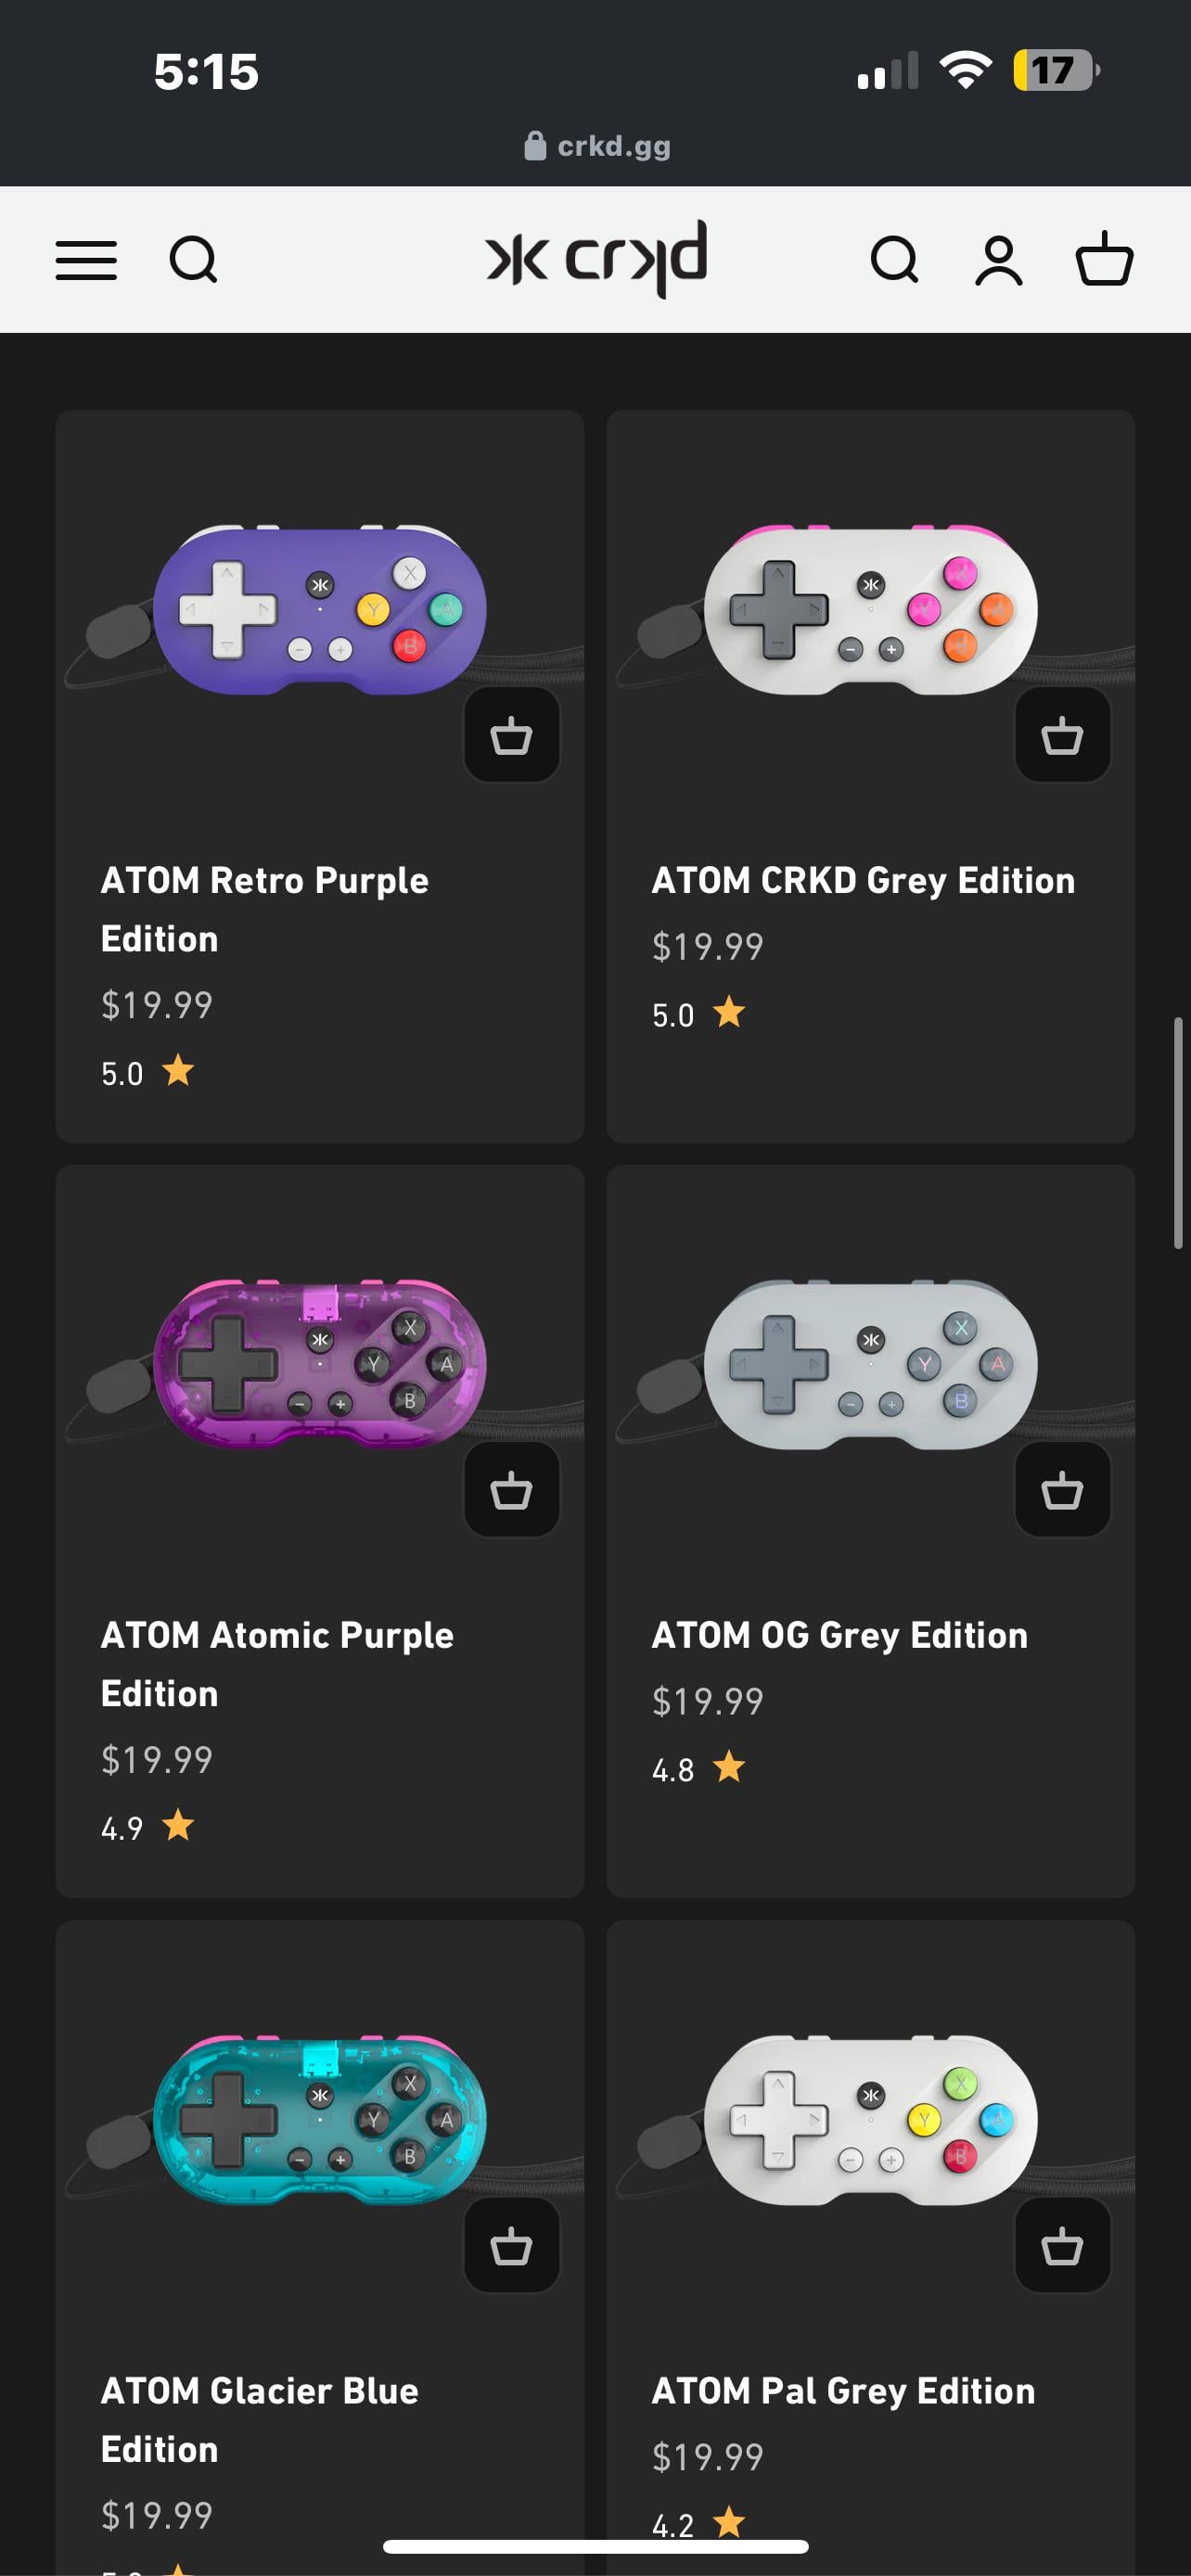
Task: Add ATOM Pal Grey Edition to basket
Action: (x=1062, y=2245)
